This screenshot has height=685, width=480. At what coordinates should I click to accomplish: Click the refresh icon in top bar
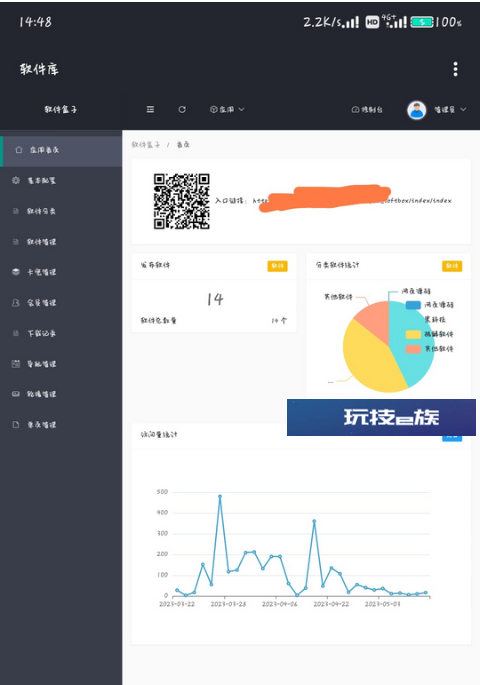point(182,109)
